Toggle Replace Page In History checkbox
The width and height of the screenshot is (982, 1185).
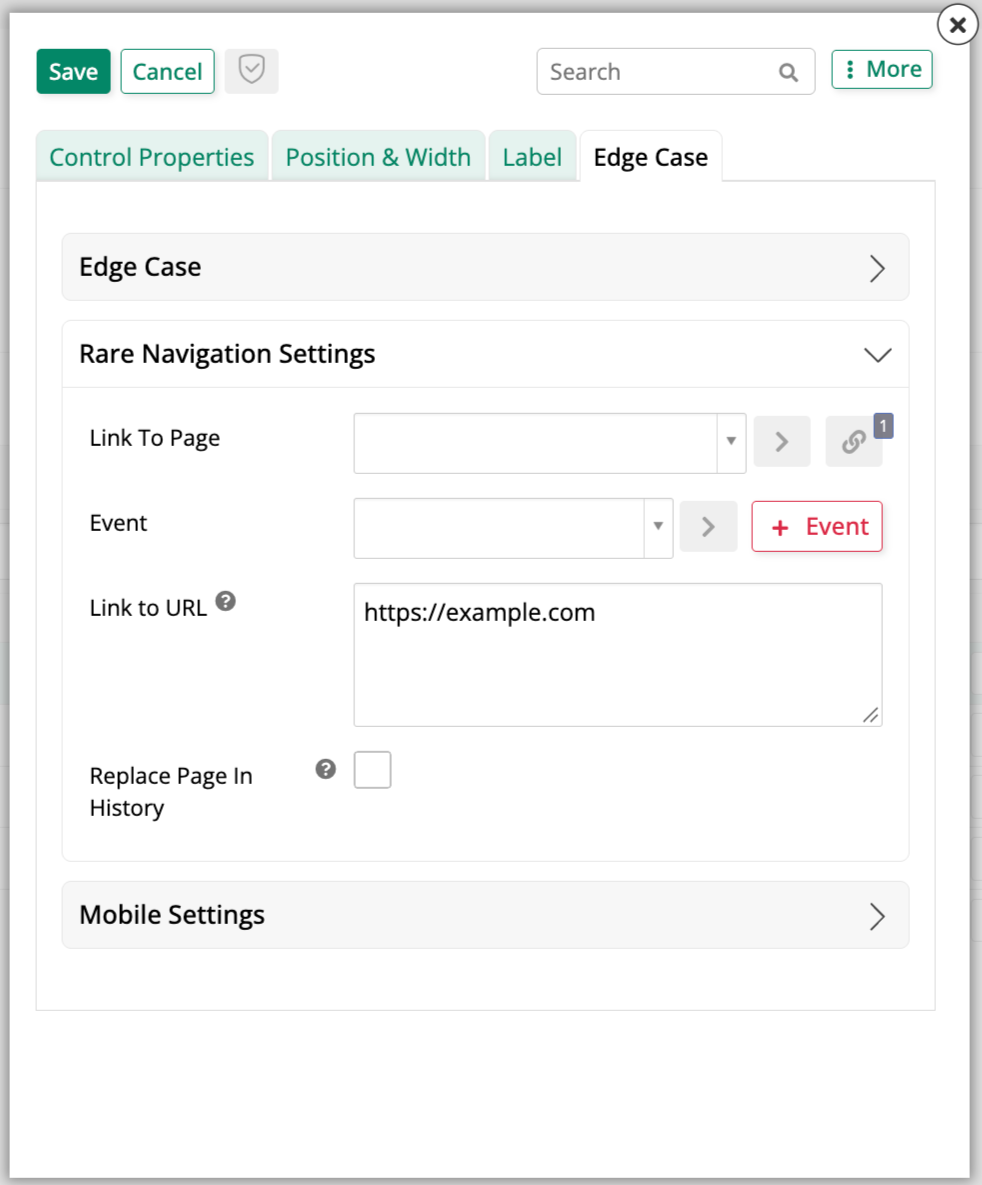coord(373,770)
